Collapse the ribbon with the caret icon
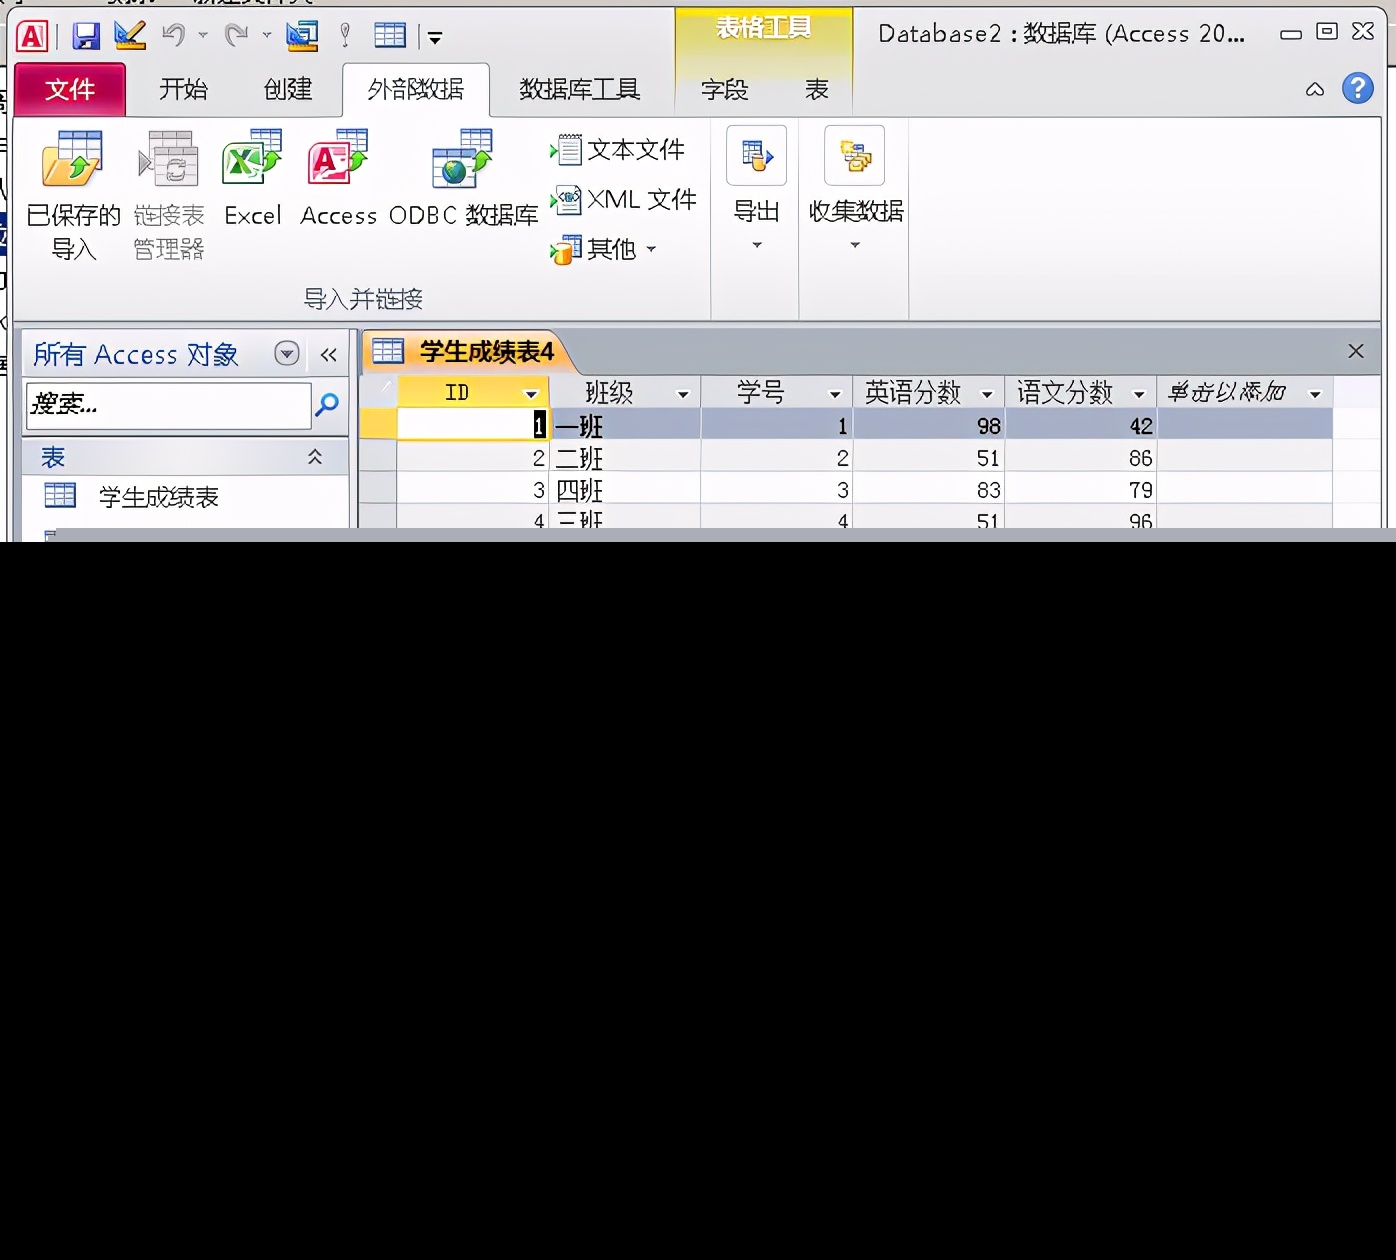The height and width of the screenshot is (1260, 1396). tap(1315, 89)
